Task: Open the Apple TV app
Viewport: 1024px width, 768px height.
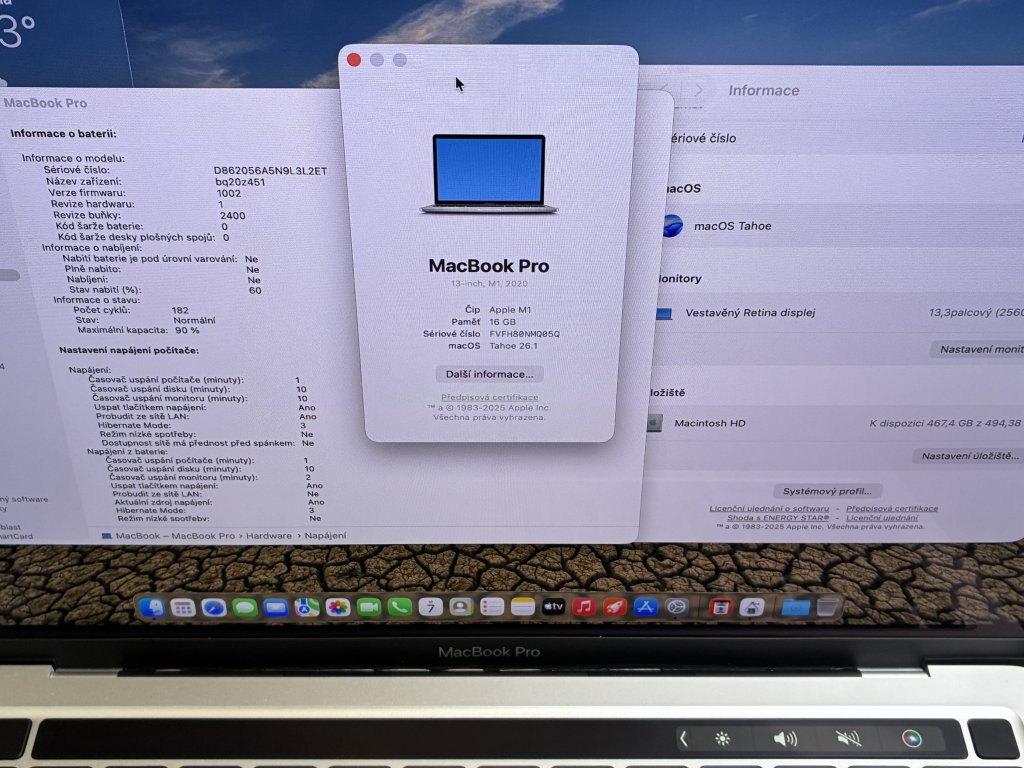Action: tap(553, 606)
